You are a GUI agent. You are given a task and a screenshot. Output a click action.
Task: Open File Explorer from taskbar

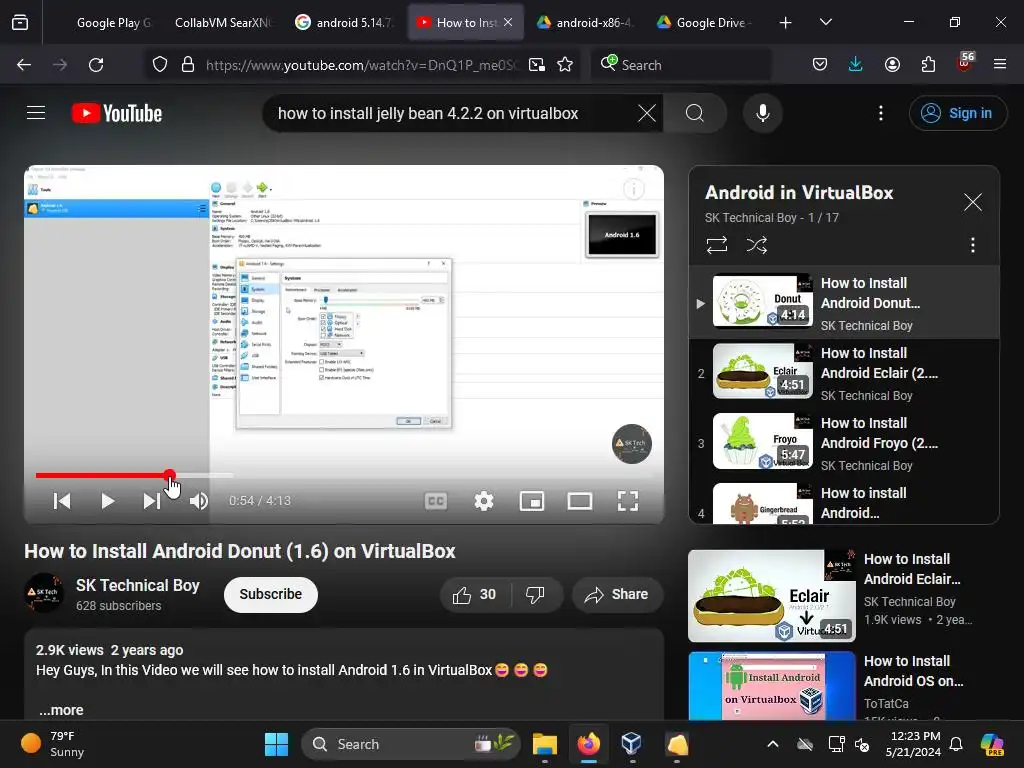pyautogui.click(x=545, y=744)
